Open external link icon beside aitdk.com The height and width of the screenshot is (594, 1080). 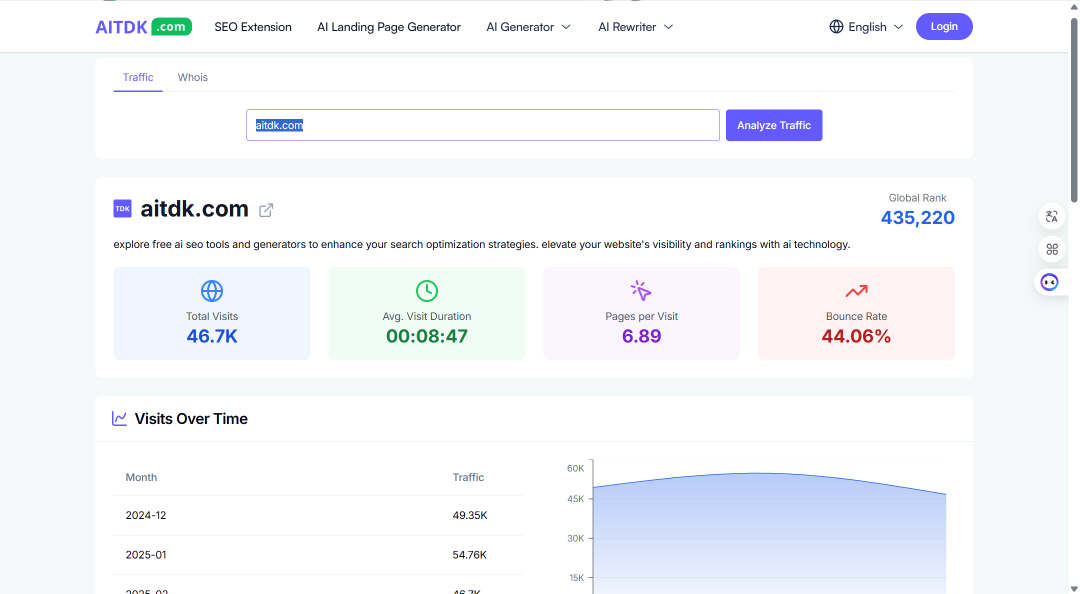pos(266,210)
